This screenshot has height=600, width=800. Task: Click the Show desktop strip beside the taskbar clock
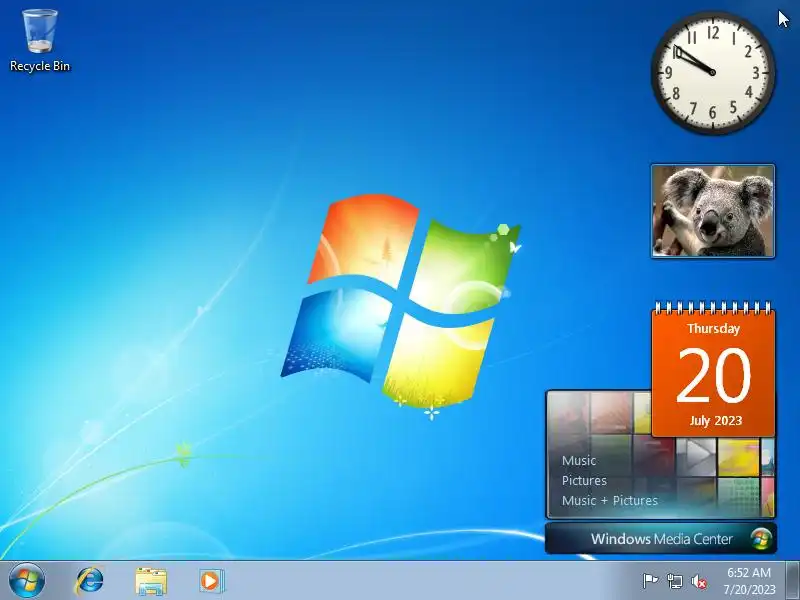point(793,581)
